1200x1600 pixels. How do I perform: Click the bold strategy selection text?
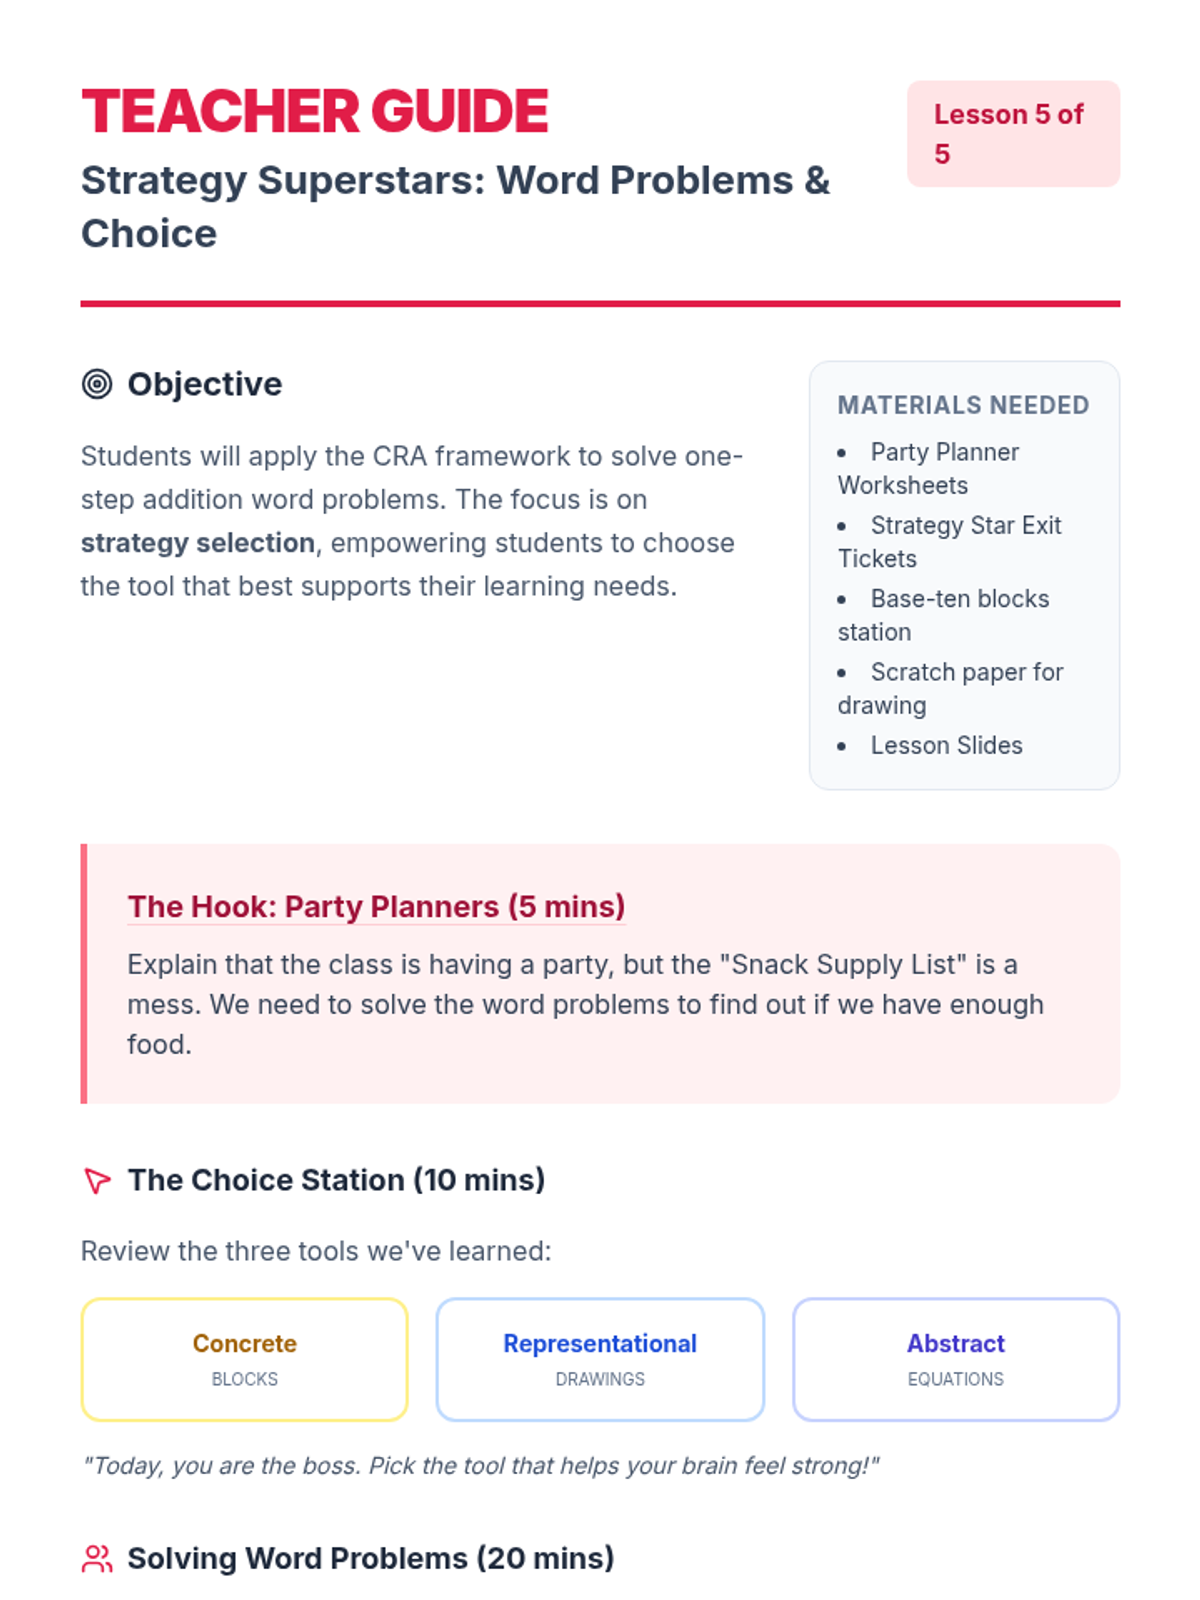198,543
